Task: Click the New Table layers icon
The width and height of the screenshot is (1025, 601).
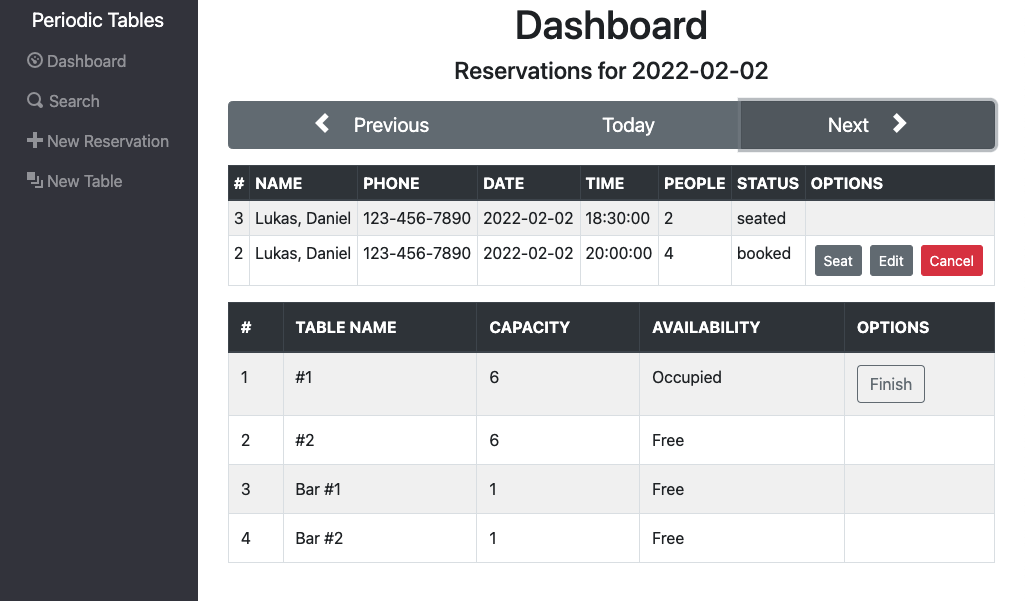Action: (35, 180)
